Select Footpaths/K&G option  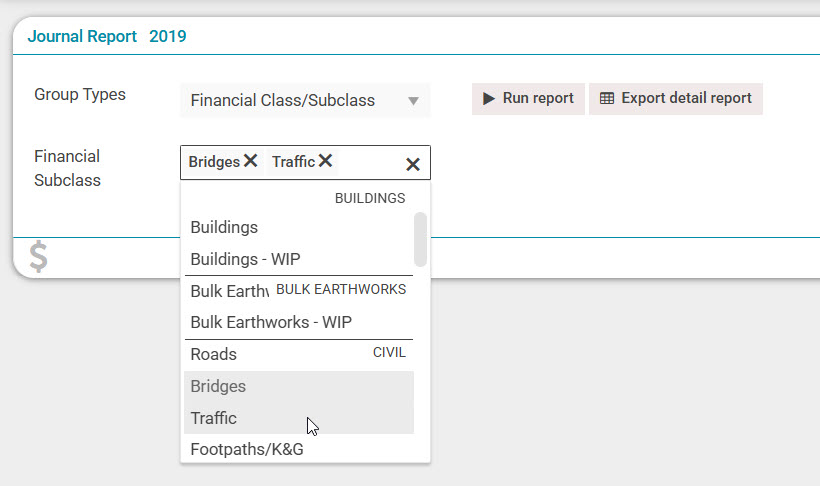(246, 449)
